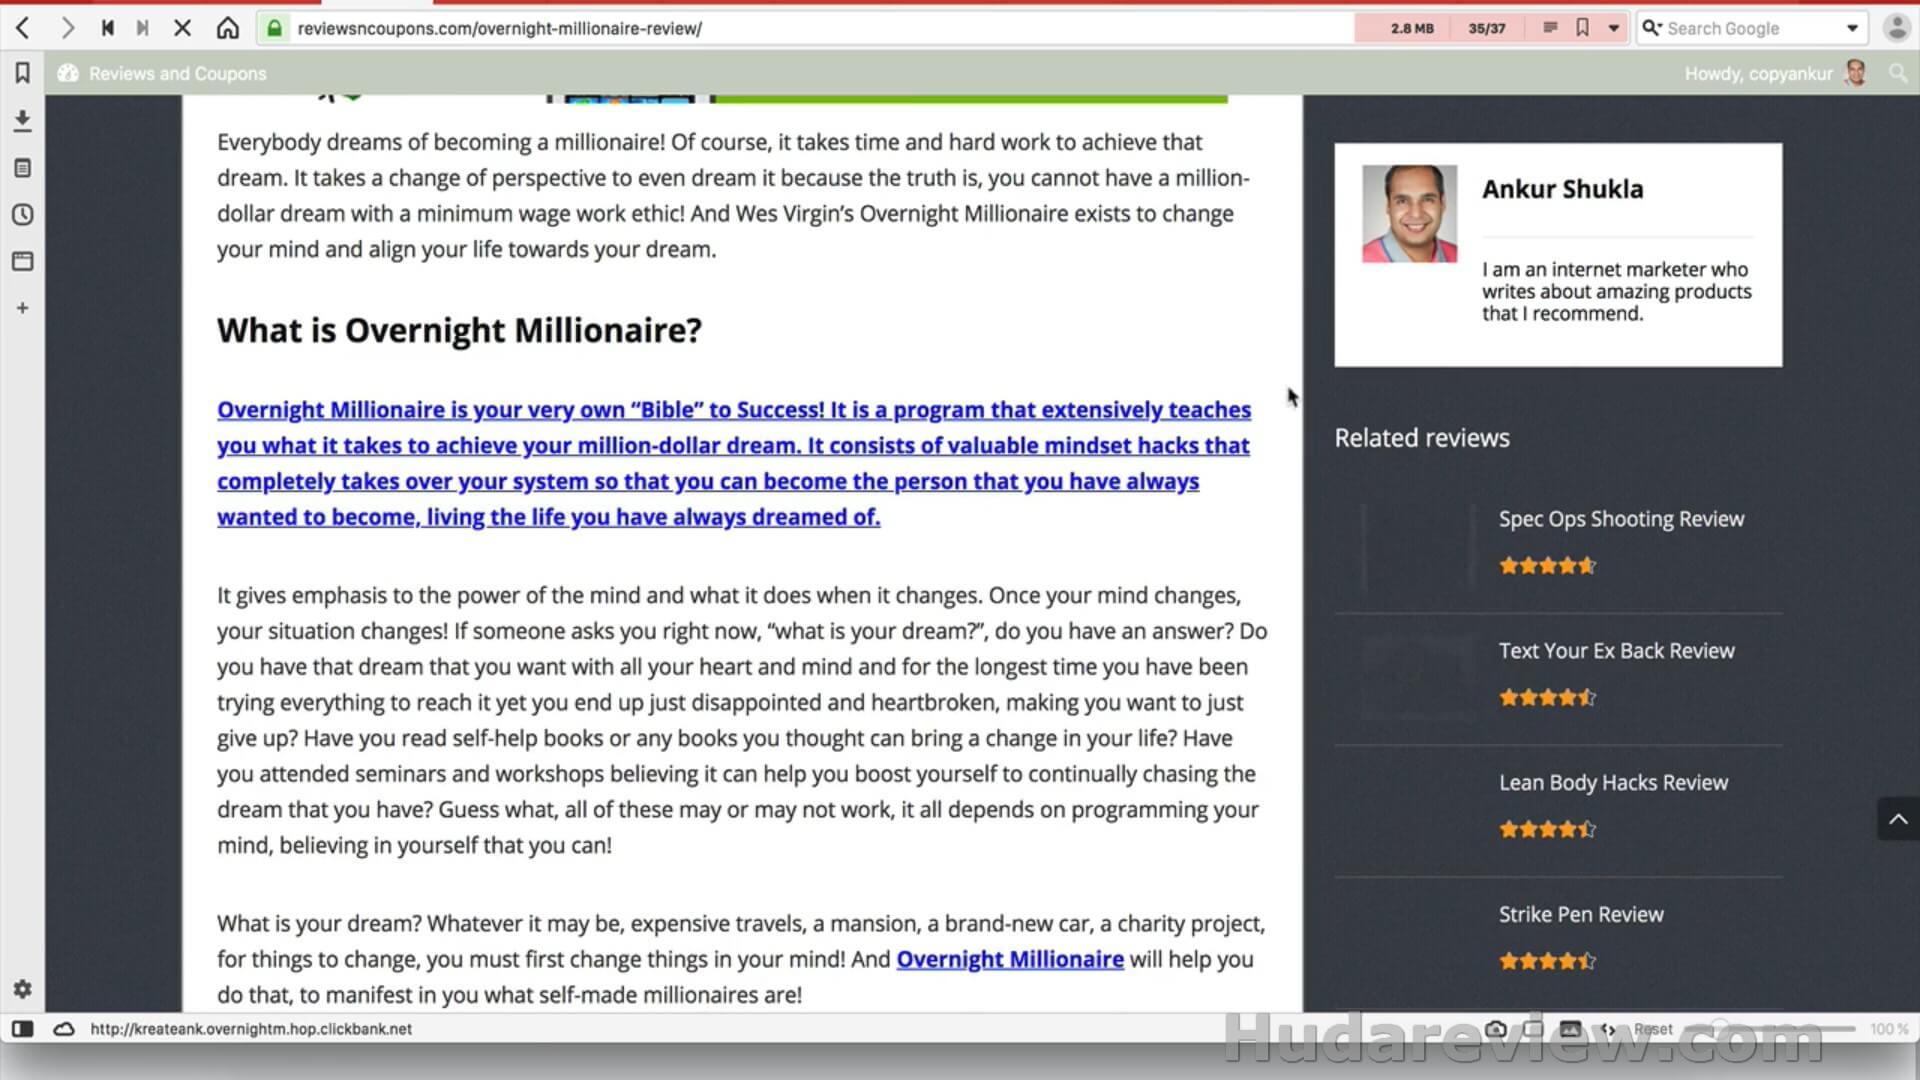
Task: Bookmark this page with the address bar bookmark icon
Action: [x=1582, y=28]
